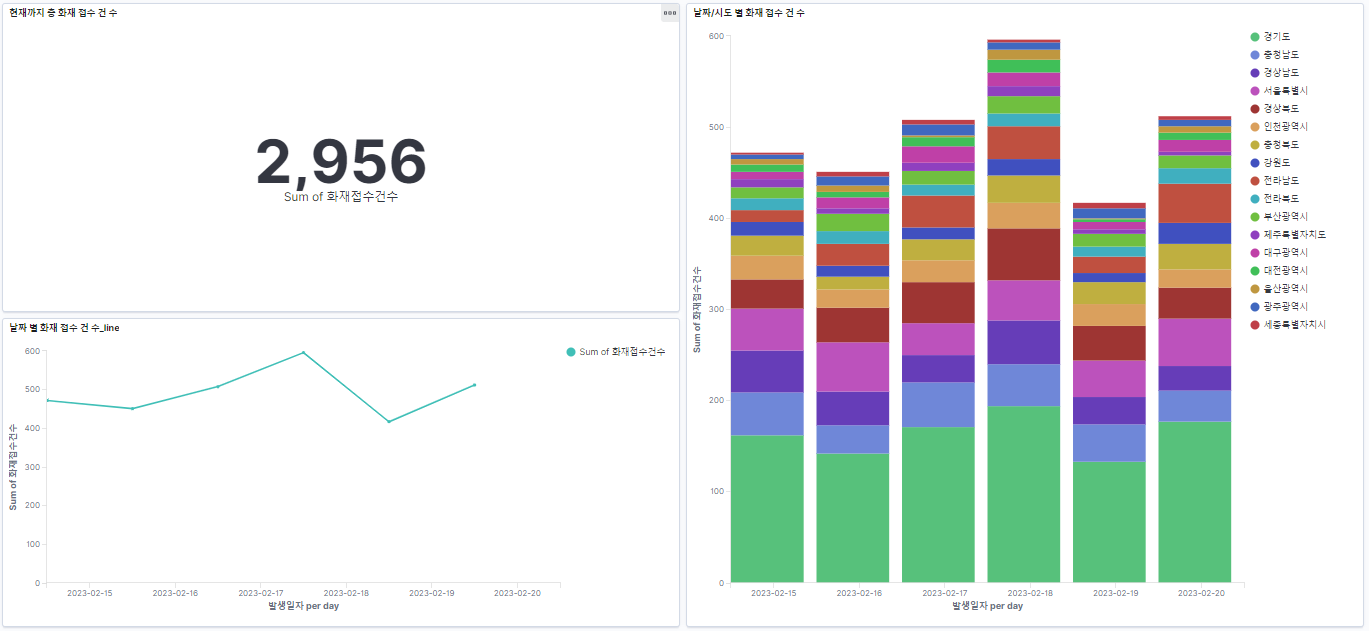Click the line chart peak data point
Image resolution: width=1369 pixels, height=631 pixels.
coord(303,352)
